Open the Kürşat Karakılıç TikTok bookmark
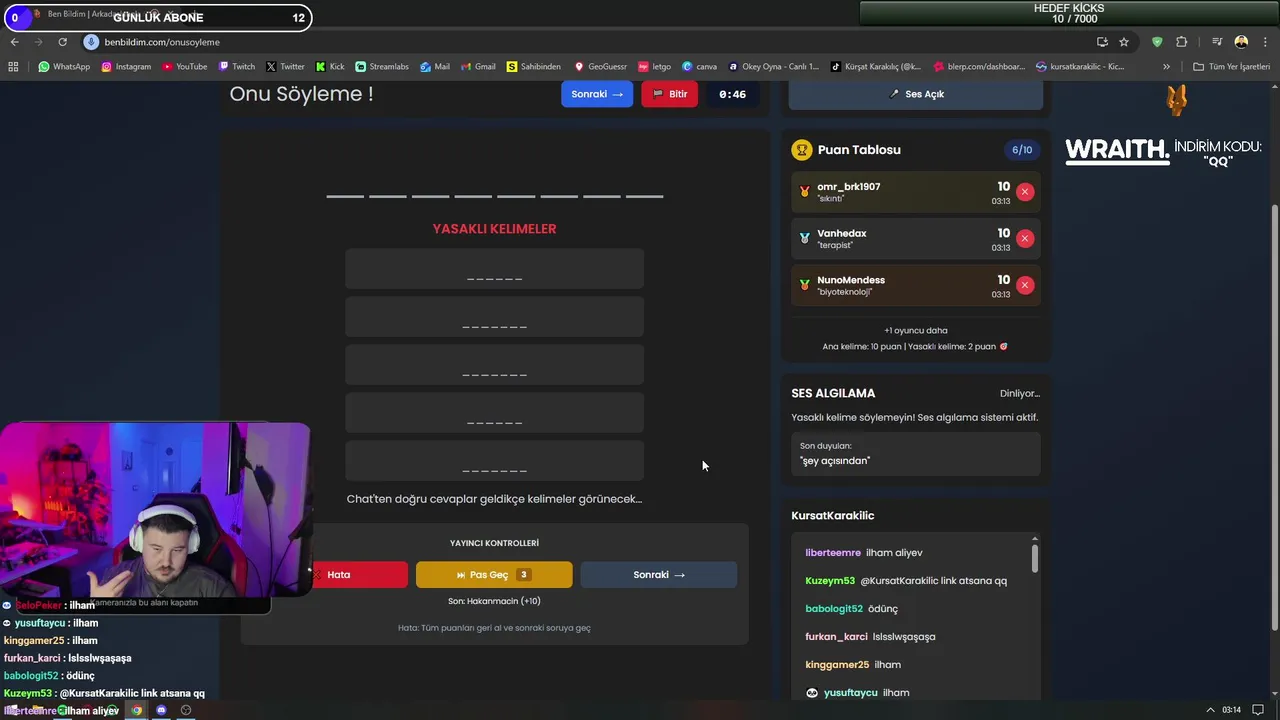Image resolution: width=1280 pixels, height=720 pixels. 876,67
